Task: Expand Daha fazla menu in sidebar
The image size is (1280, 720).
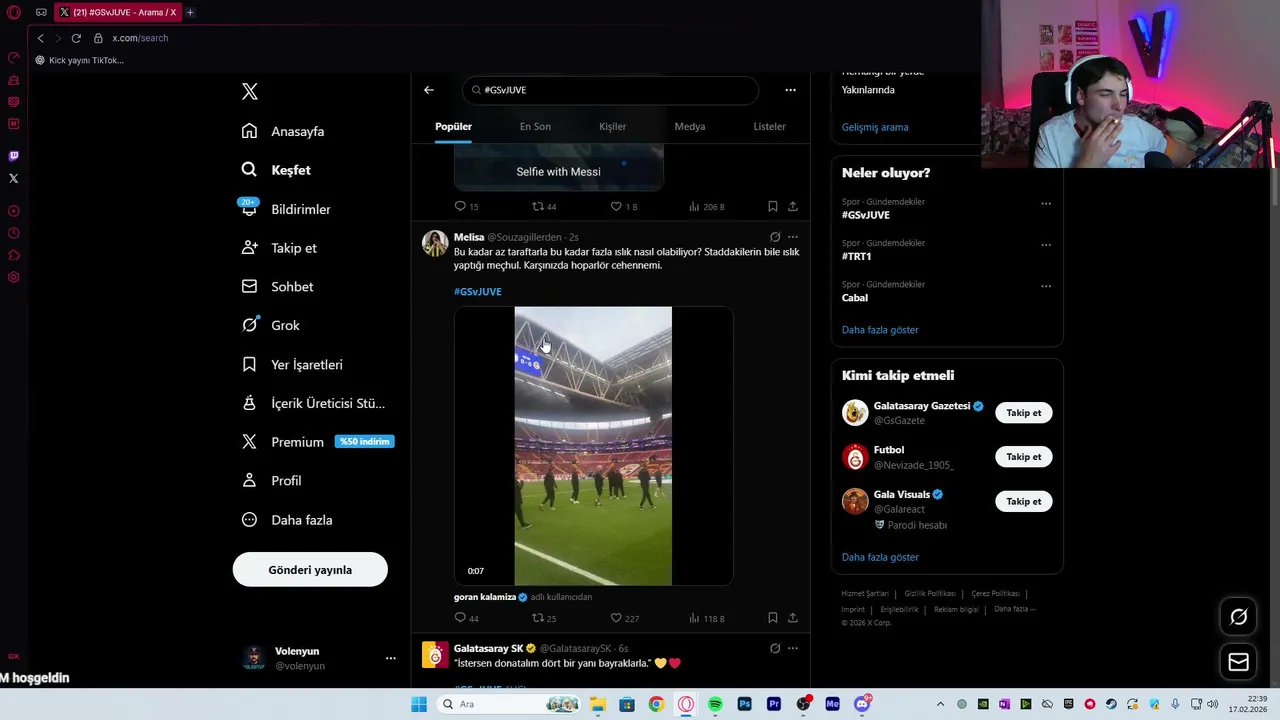Action: [288, 520]
